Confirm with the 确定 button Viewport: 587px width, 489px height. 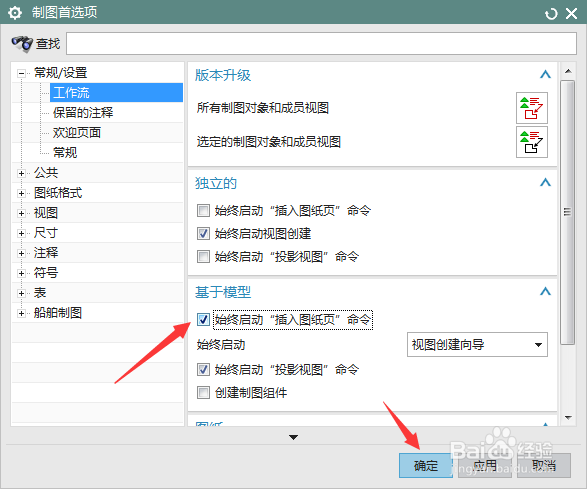pyautogui.click(x=426, y=465)
